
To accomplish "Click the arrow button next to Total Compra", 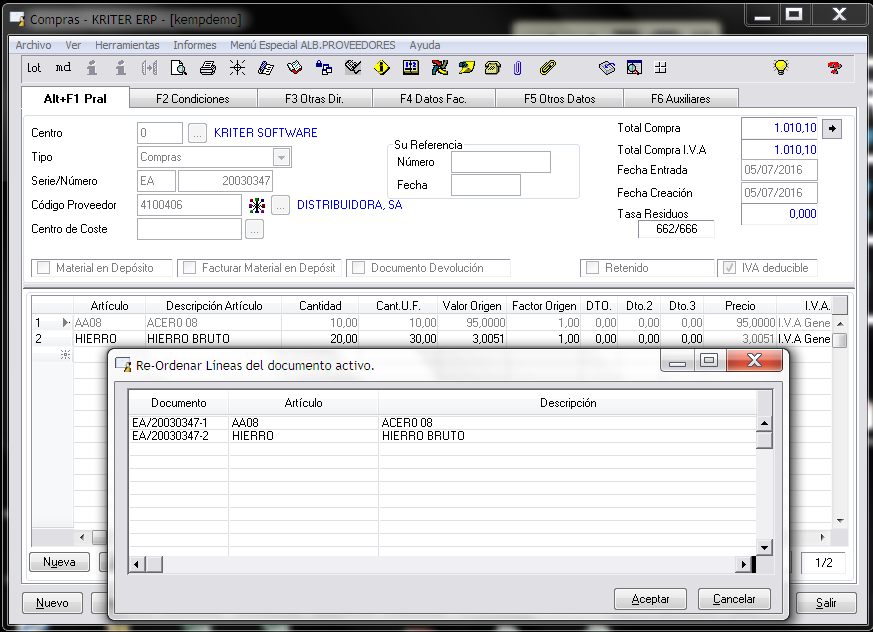I will 832,129.
